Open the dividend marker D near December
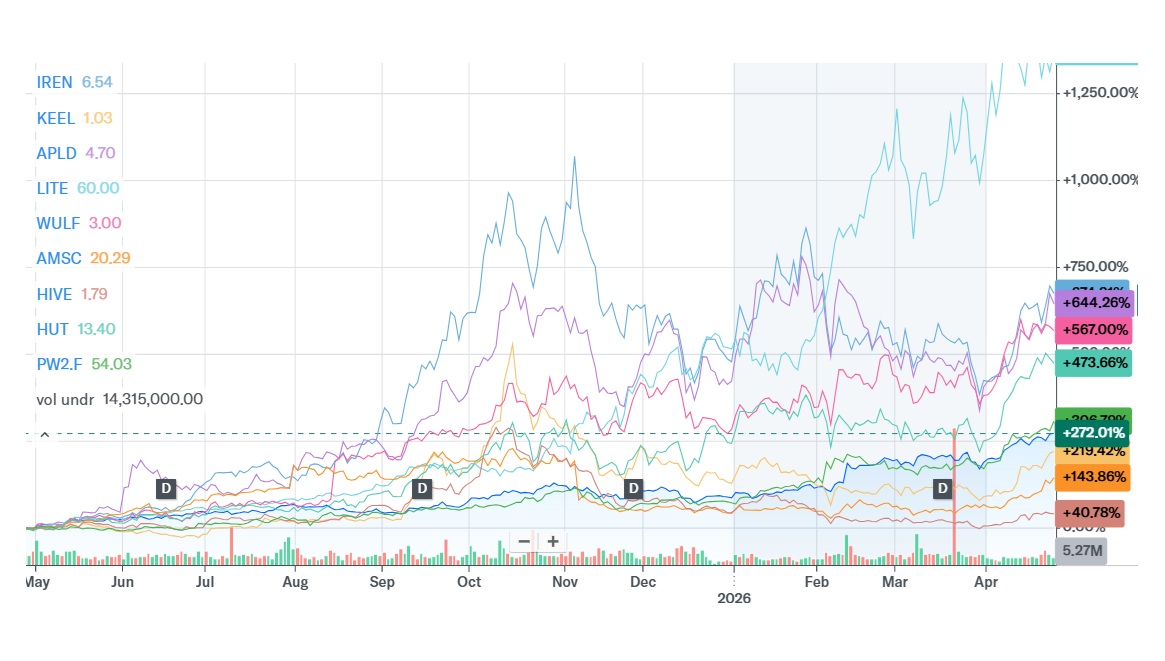The height and width of the screenshot is (661, 1165). pos(633,489)
